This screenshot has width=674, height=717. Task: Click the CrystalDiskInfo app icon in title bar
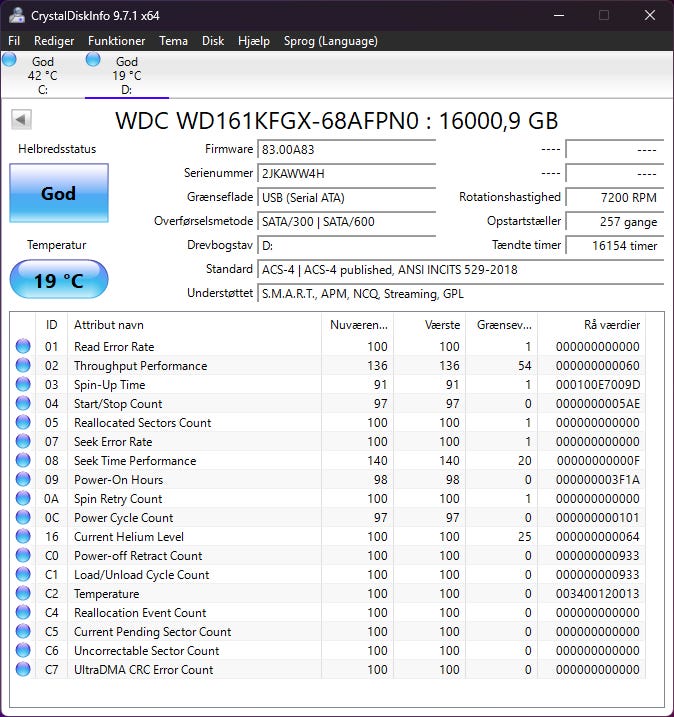coord(17,15)
